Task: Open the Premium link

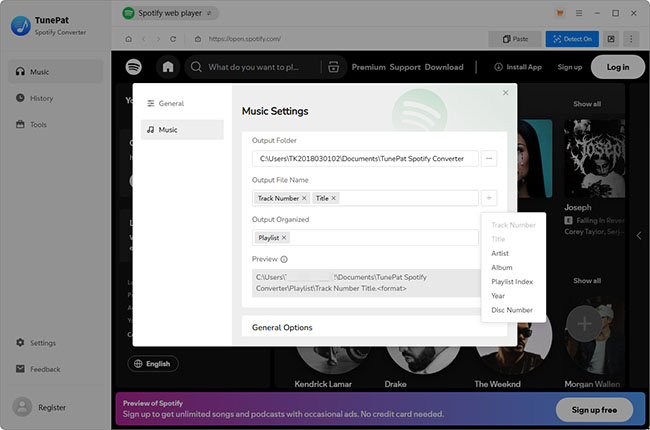Action: pos(369,67)
